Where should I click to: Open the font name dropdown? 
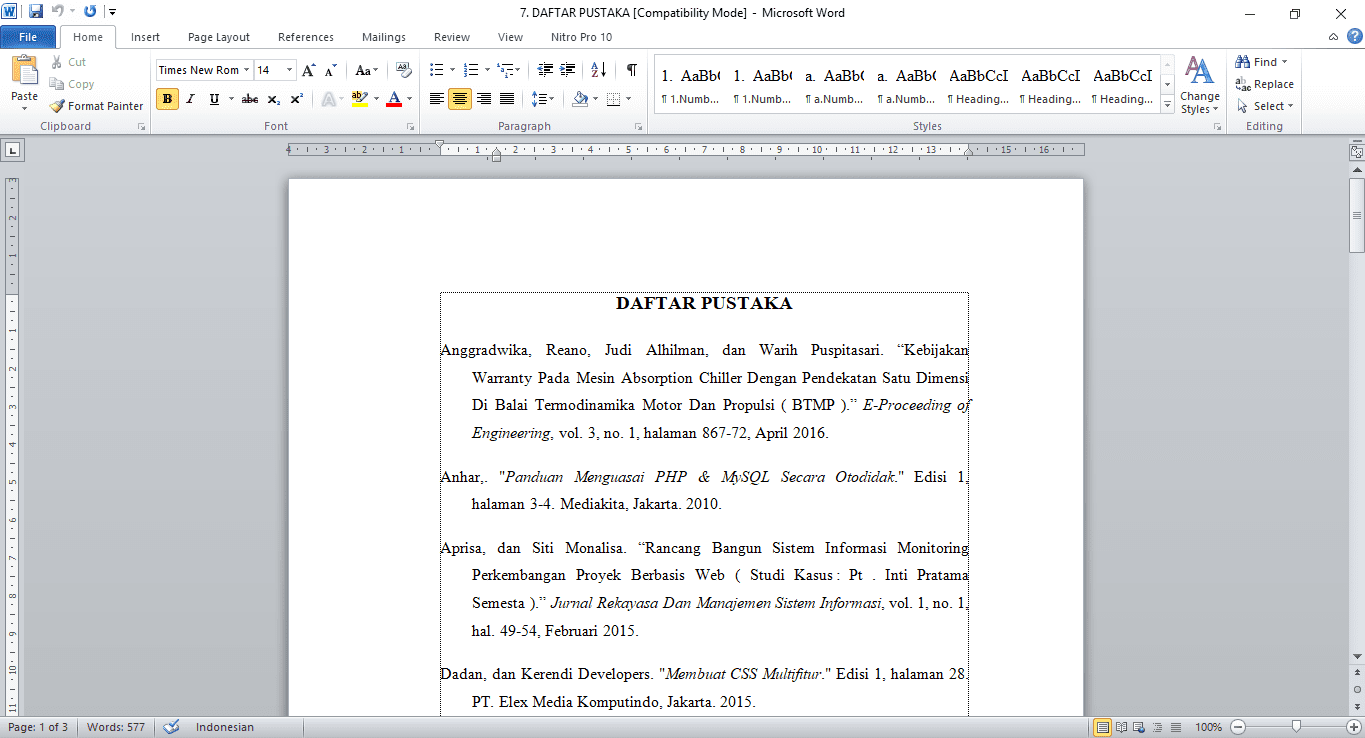click(247, 70)
